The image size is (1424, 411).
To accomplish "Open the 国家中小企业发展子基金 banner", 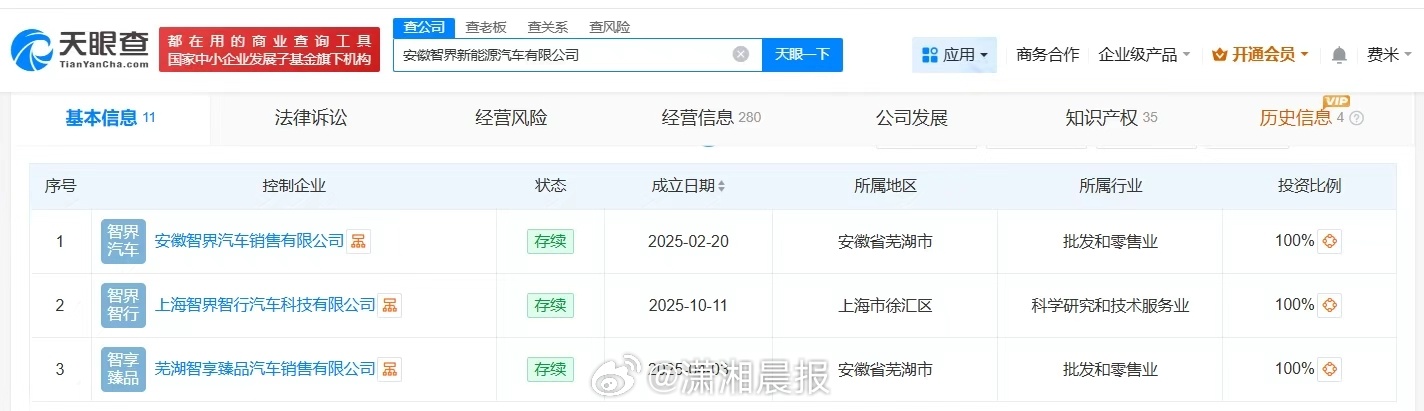I will (269, 49).
